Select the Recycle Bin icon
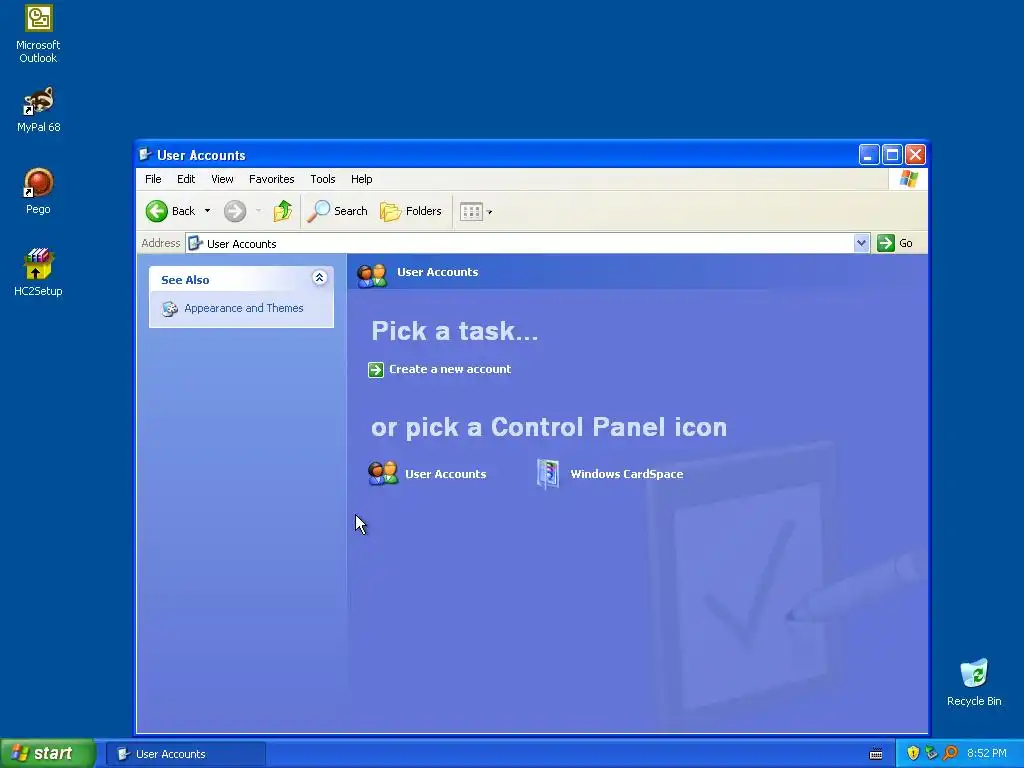This screenshot has width=1024, height=768. 974,682
